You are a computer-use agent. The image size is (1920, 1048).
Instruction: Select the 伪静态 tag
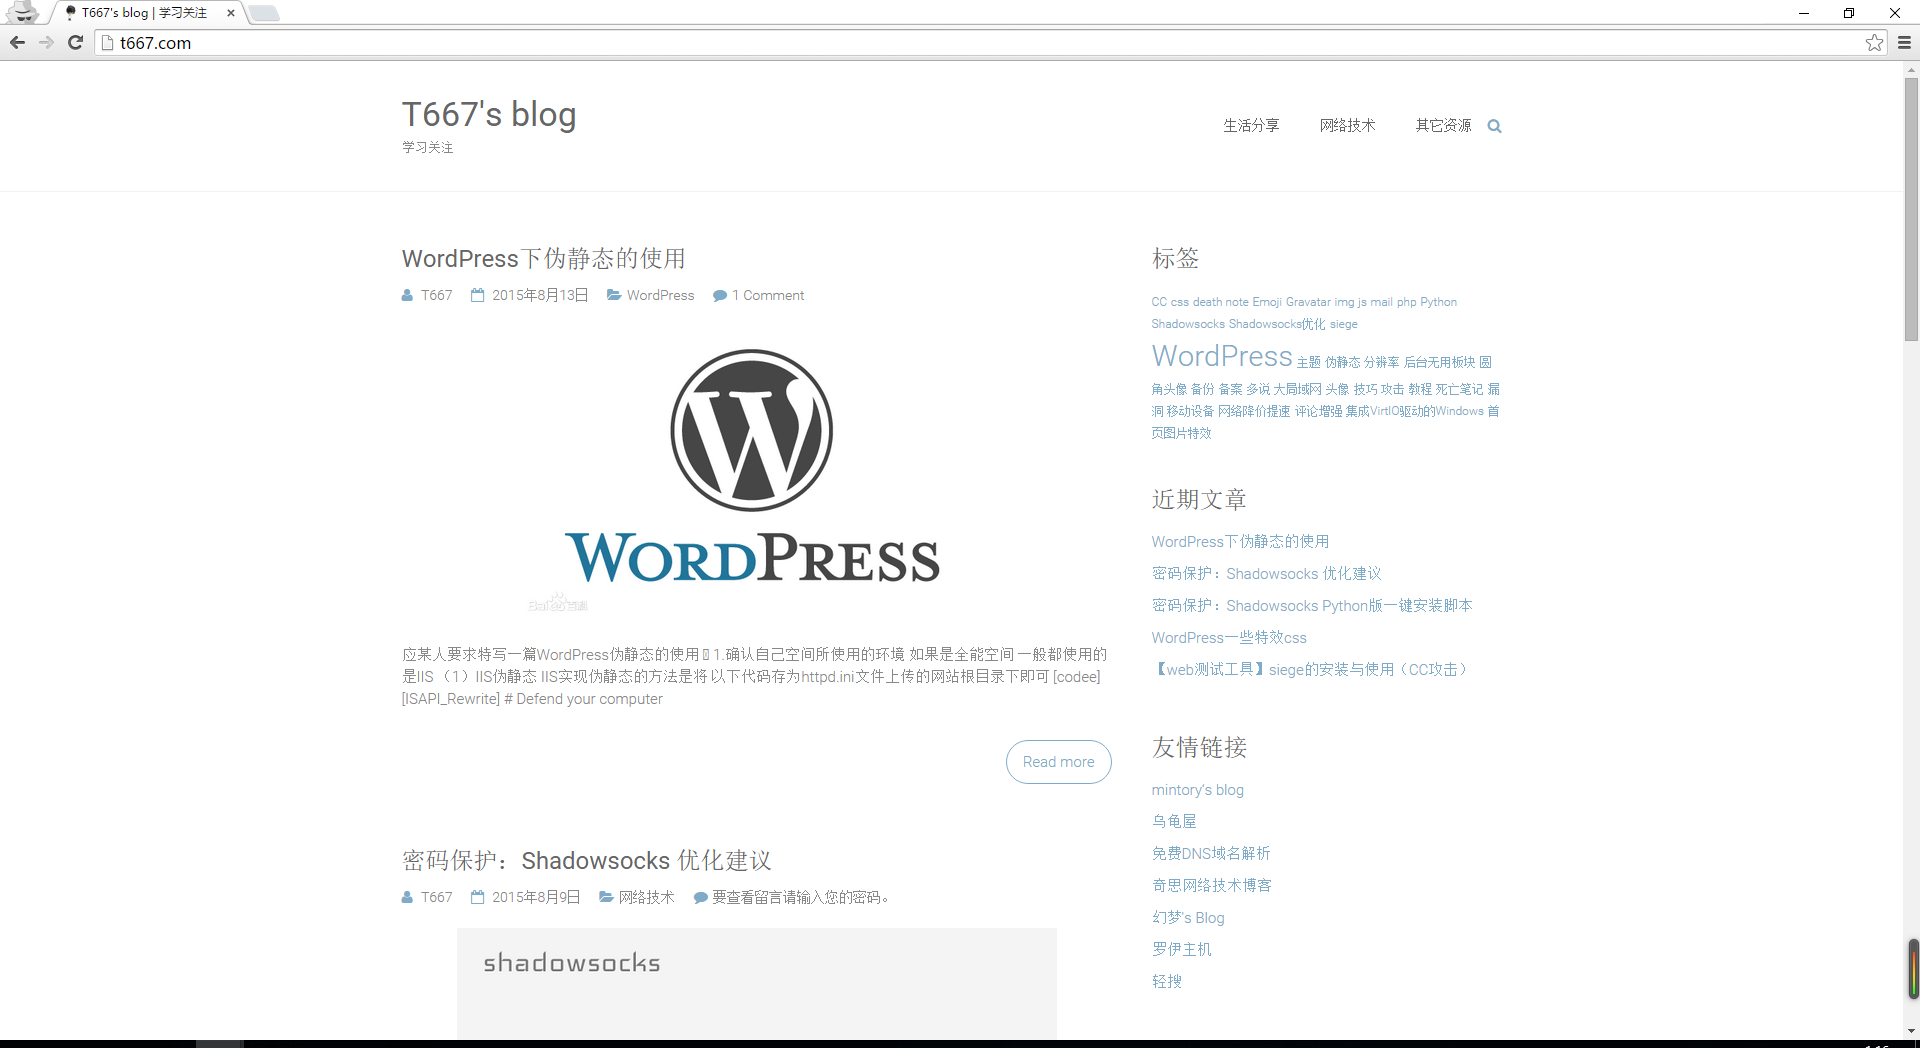[x=1343, y=362]
